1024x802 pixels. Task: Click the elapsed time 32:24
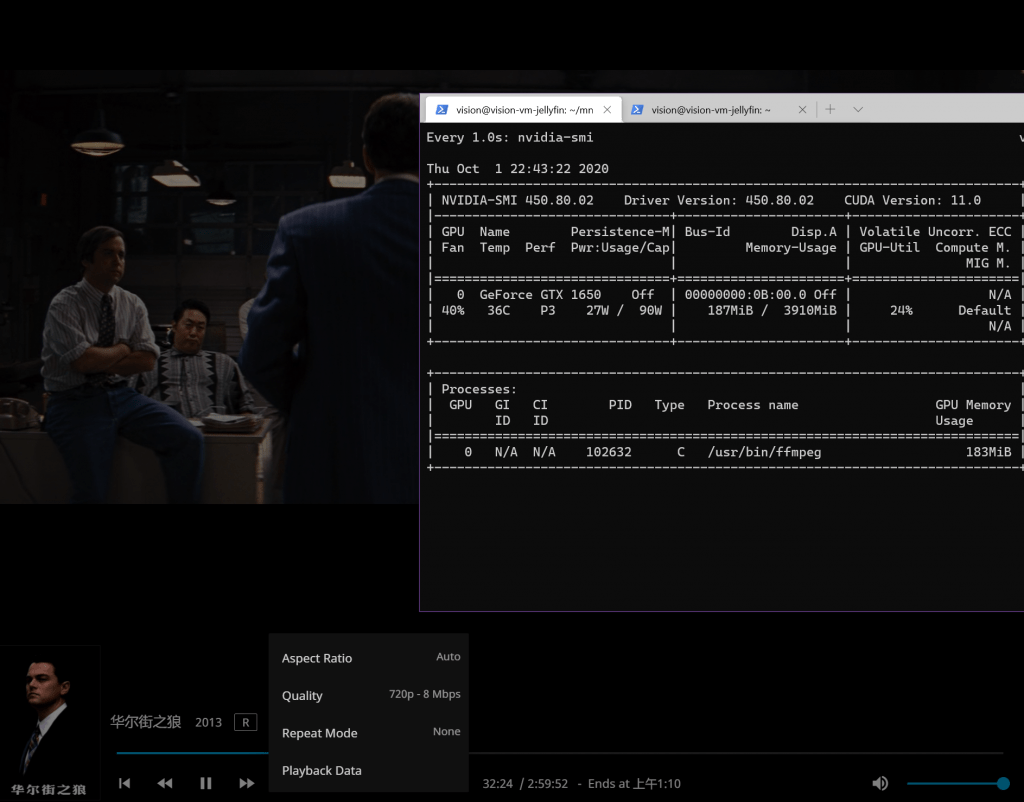(498, 784)
